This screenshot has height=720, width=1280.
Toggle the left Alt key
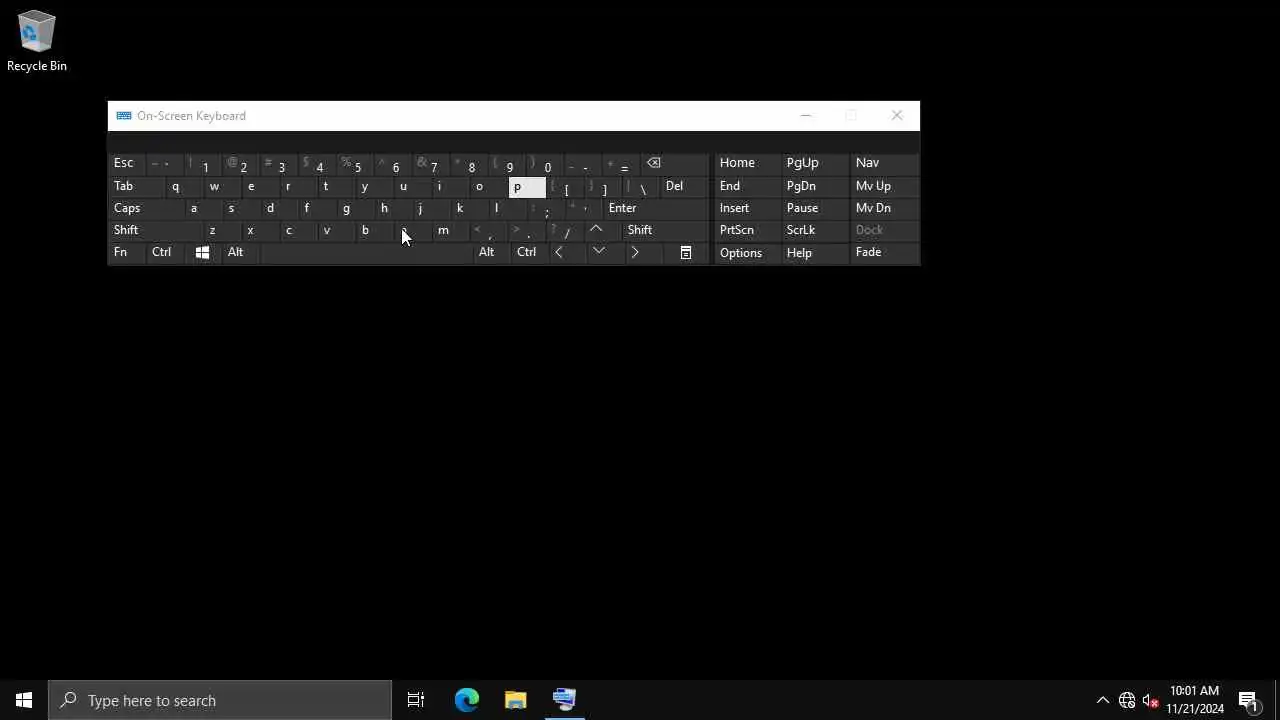pyautogui.click(x=240, y=253)
